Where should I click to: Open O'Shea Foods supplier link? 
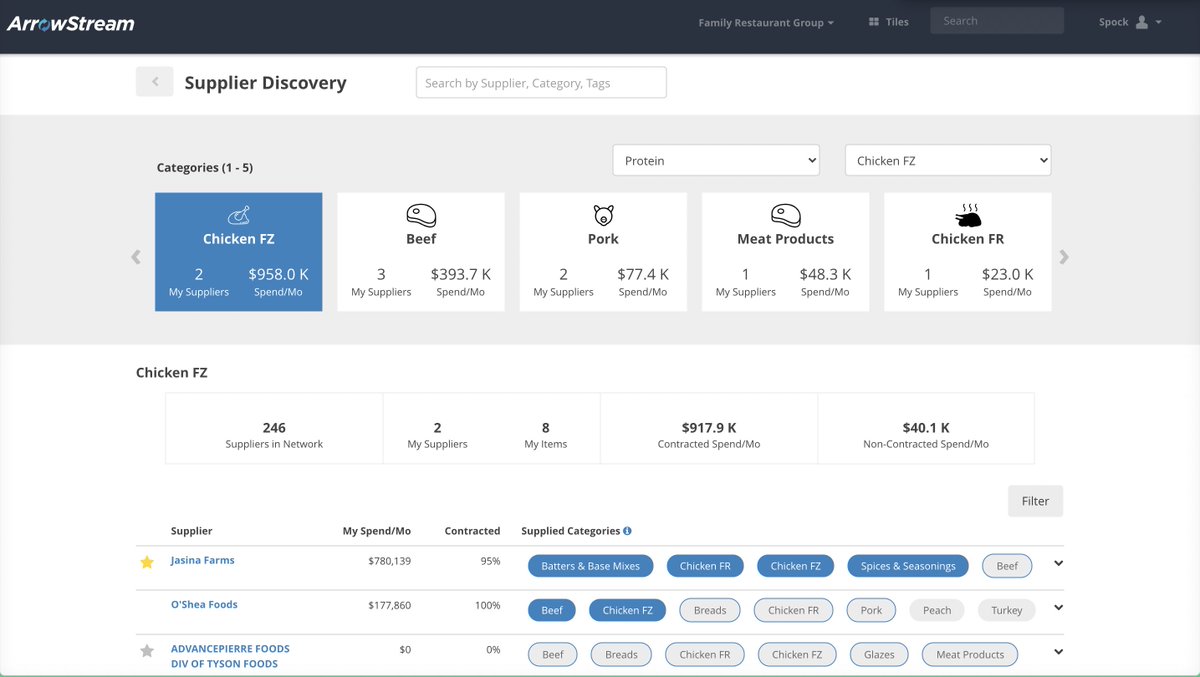tap(204, 604)
